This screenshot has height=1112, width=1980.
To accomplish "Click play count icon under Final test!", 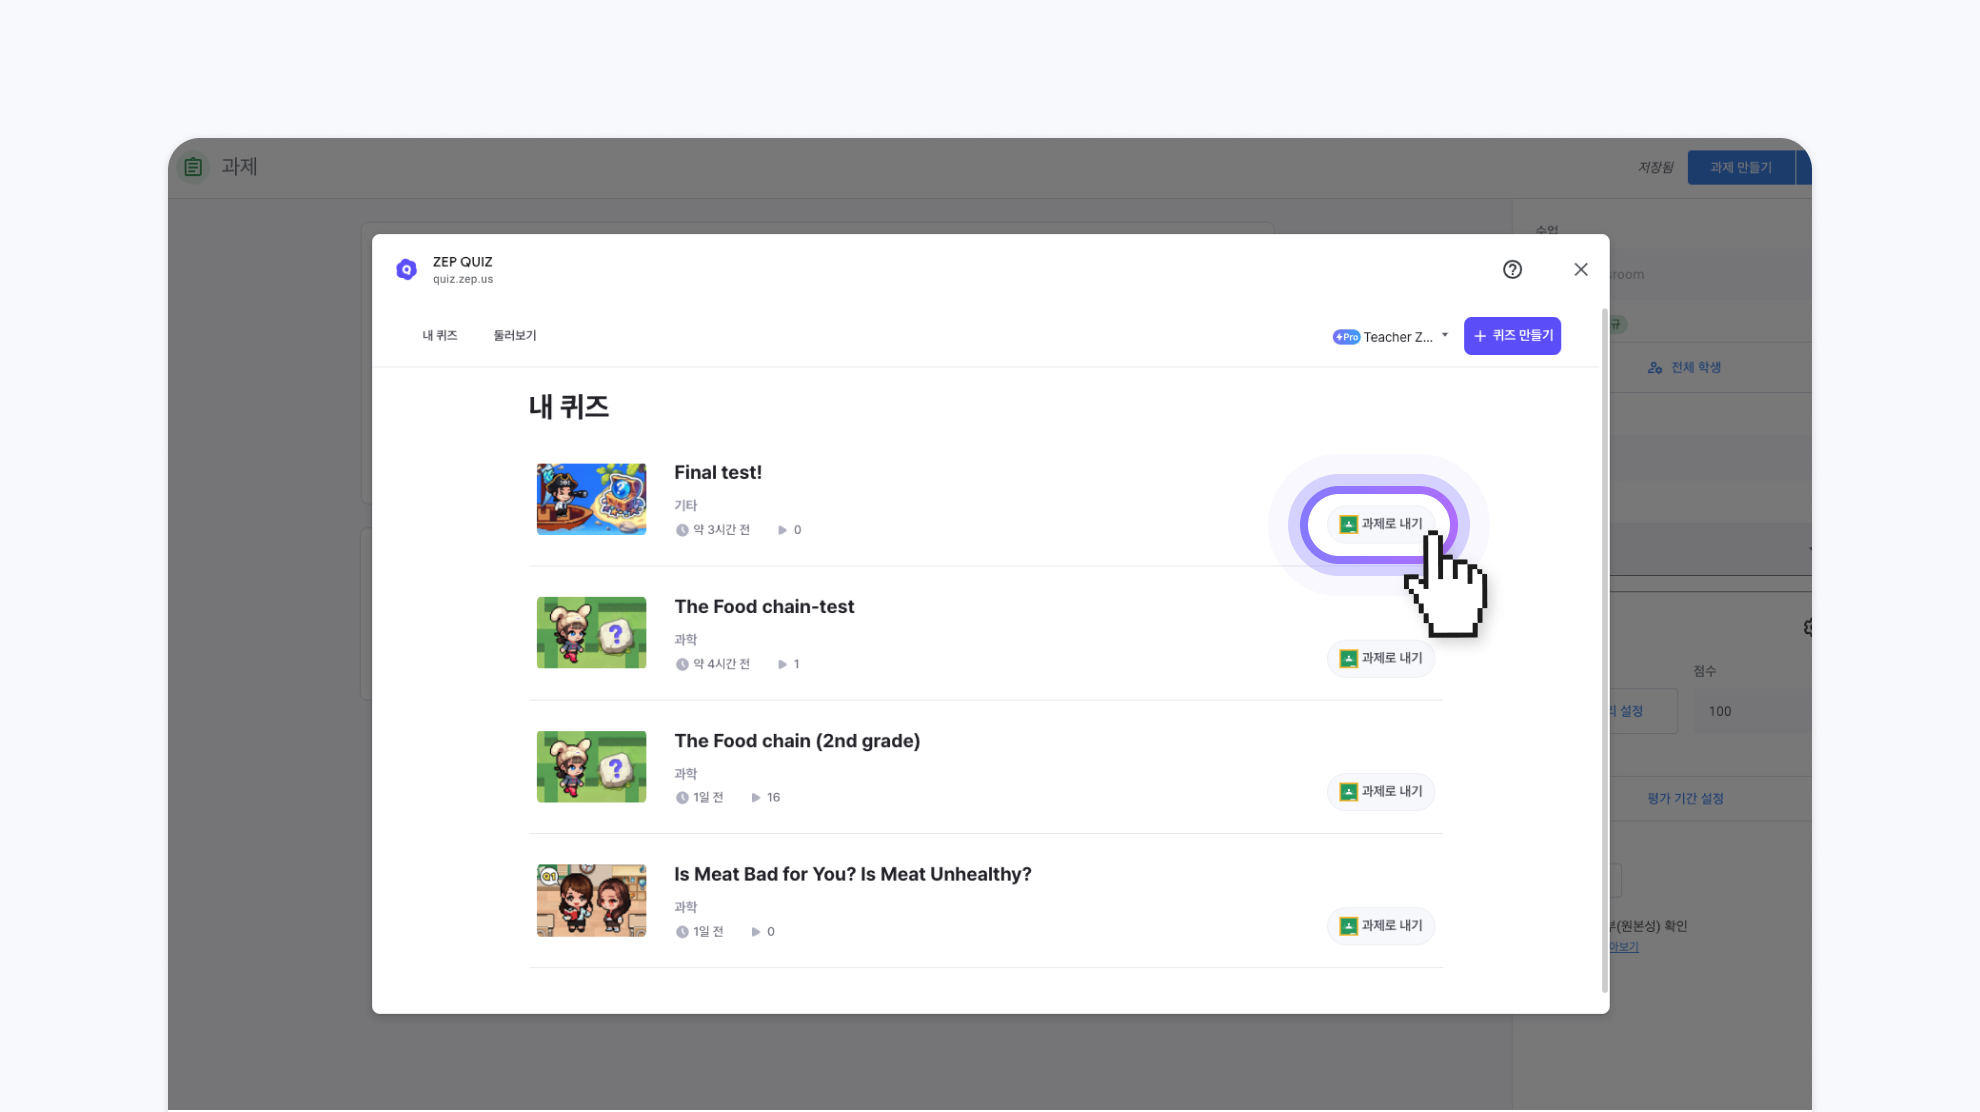I will pyautogui.click(x=782, y=530).
